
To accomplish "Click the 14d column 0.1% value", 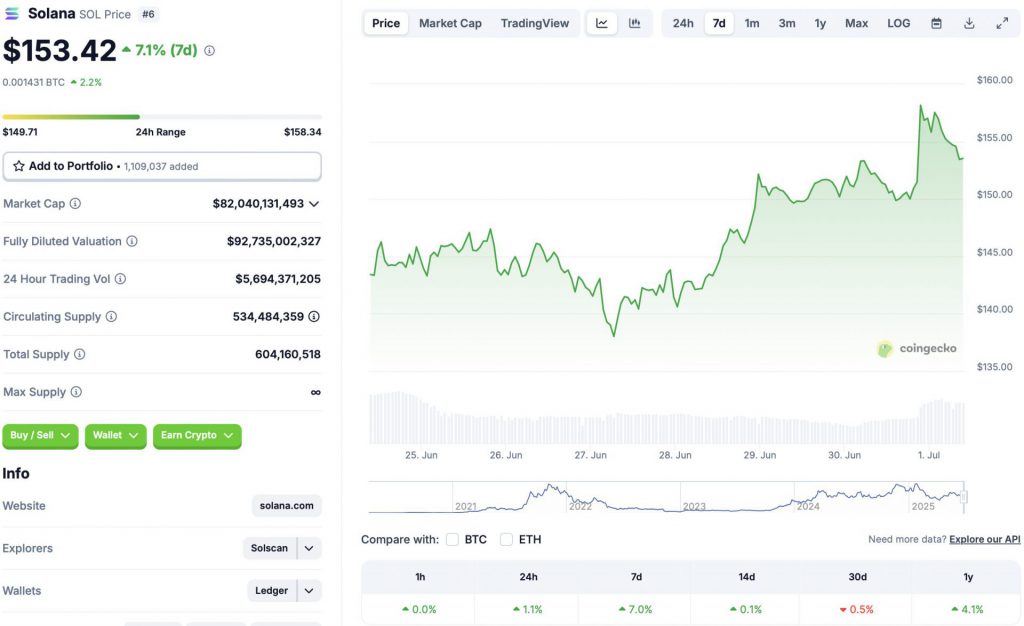I will point(746,610).
